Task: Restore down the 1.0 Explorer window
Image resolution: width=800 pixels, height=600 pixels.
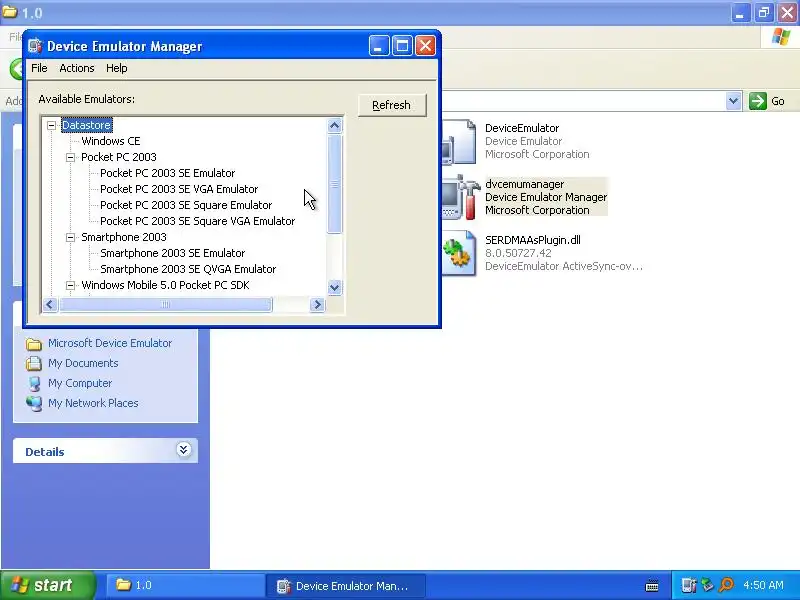Action: point(764,13)
